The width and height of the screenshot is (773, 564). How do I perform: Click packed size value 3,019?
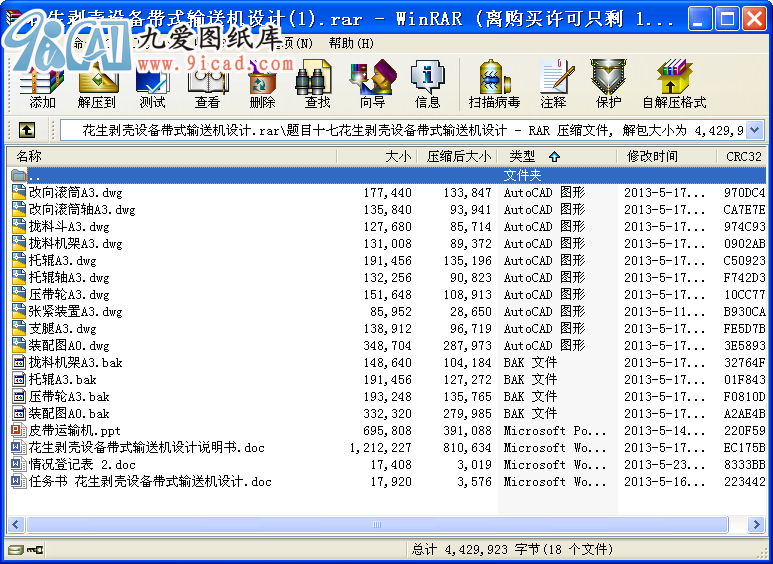pos(474,464)
